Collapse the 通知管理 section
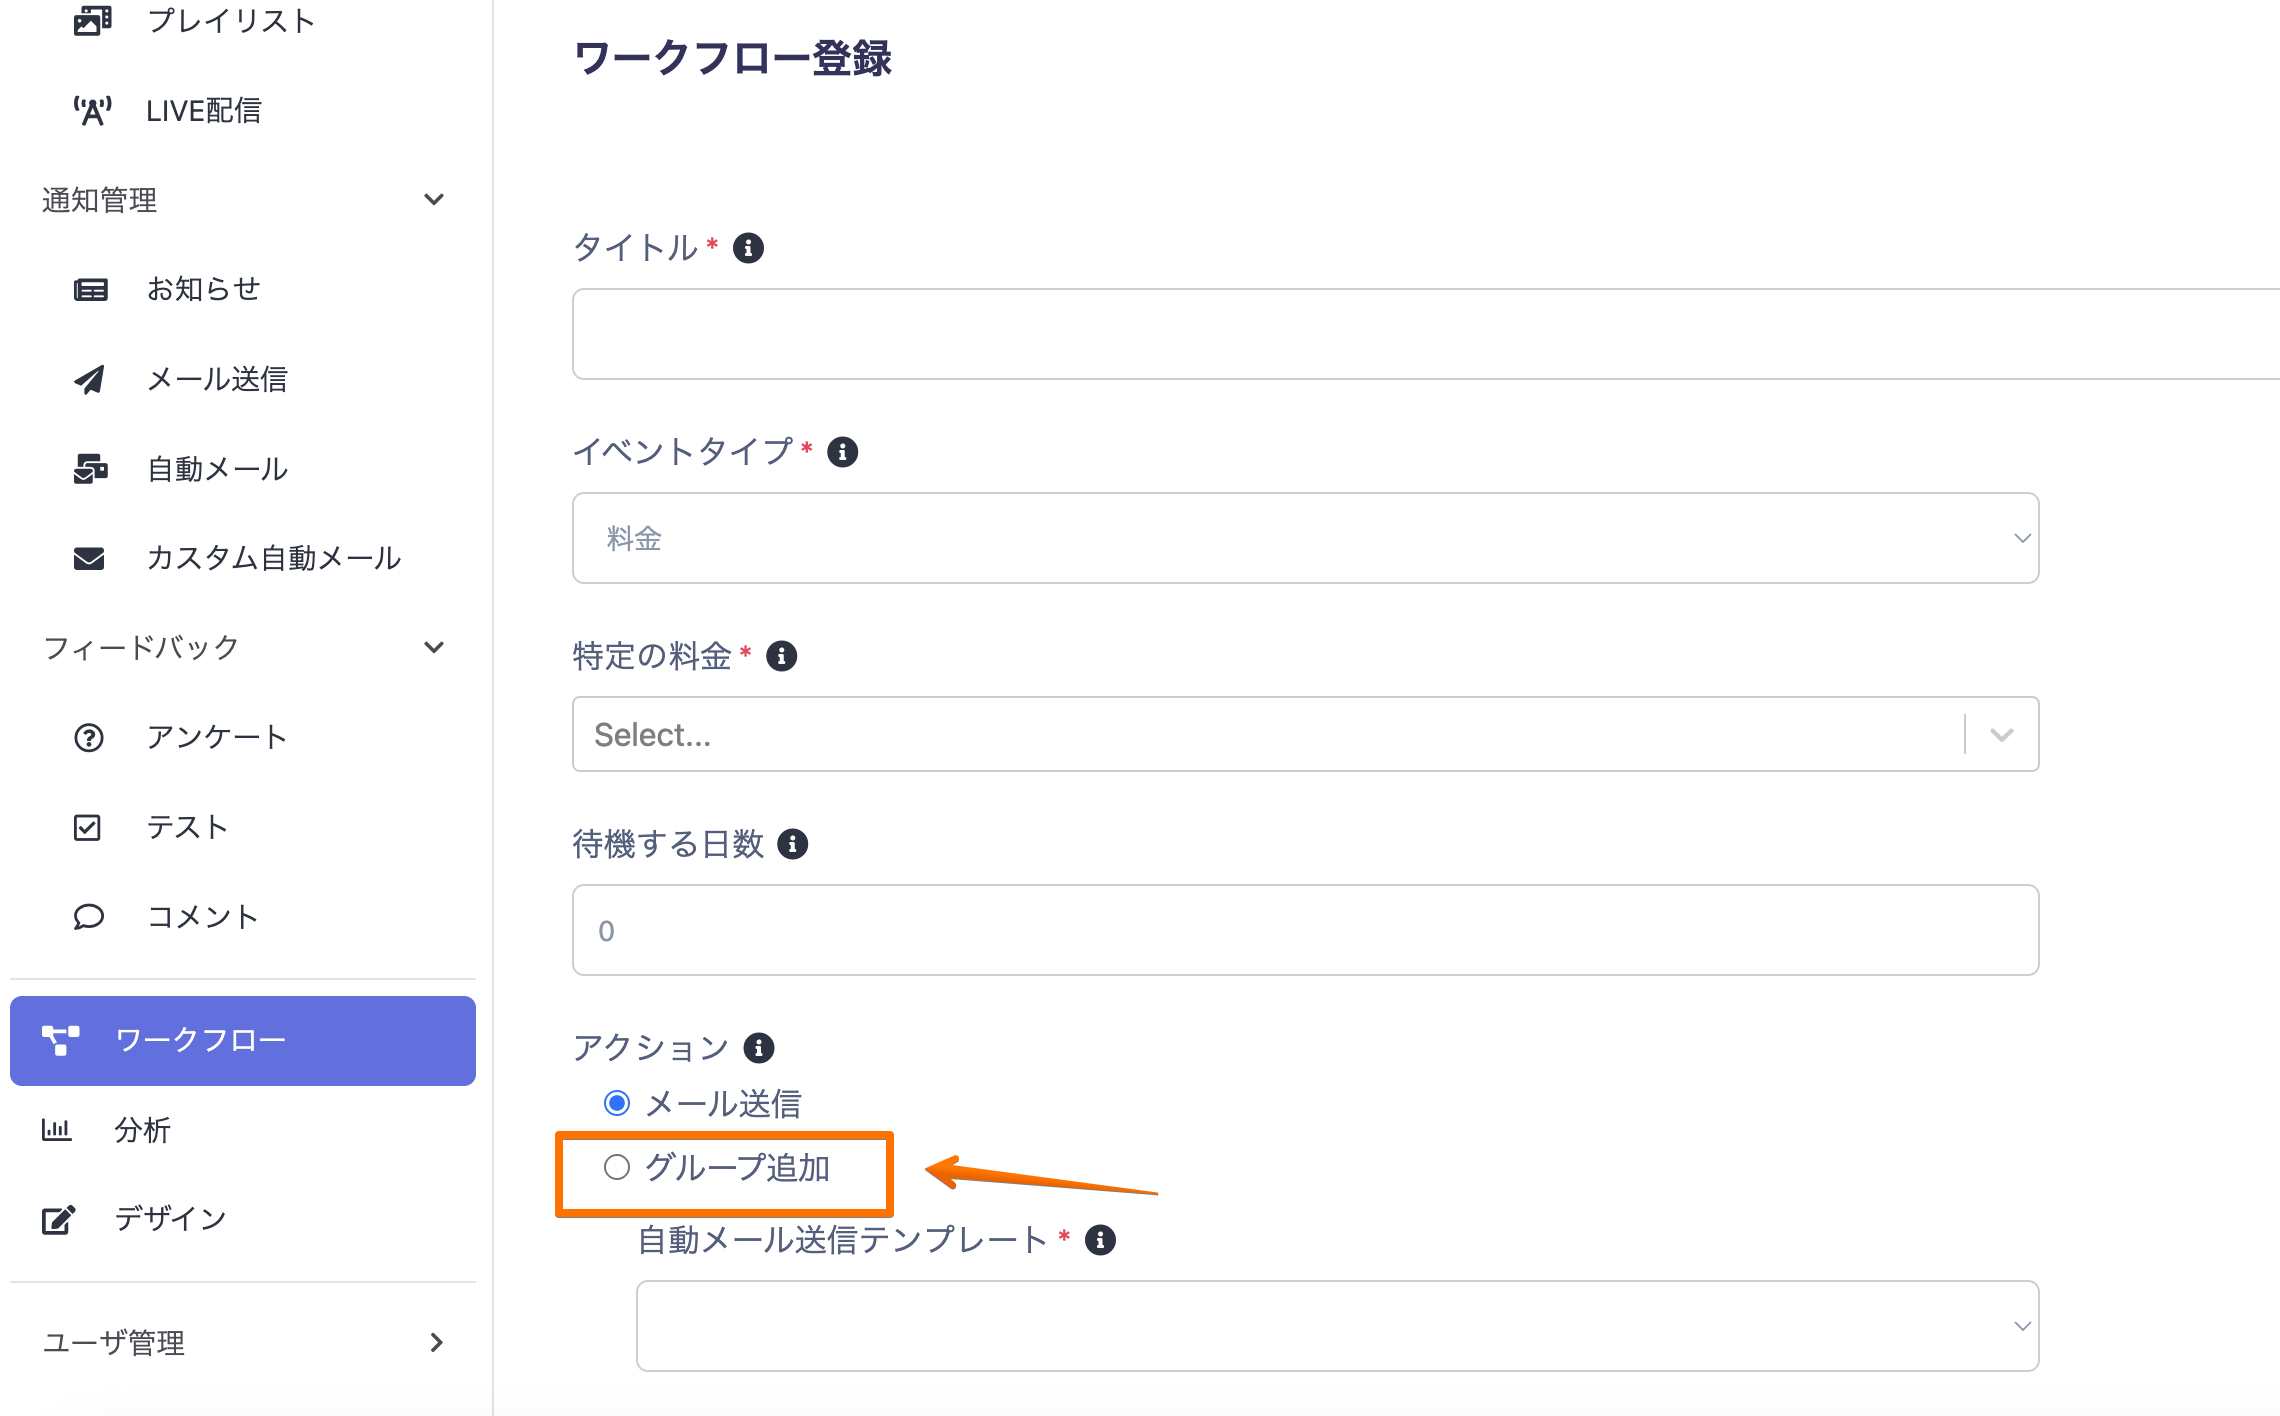The width and height of the screenshot is (2280, 1416). 434,199
